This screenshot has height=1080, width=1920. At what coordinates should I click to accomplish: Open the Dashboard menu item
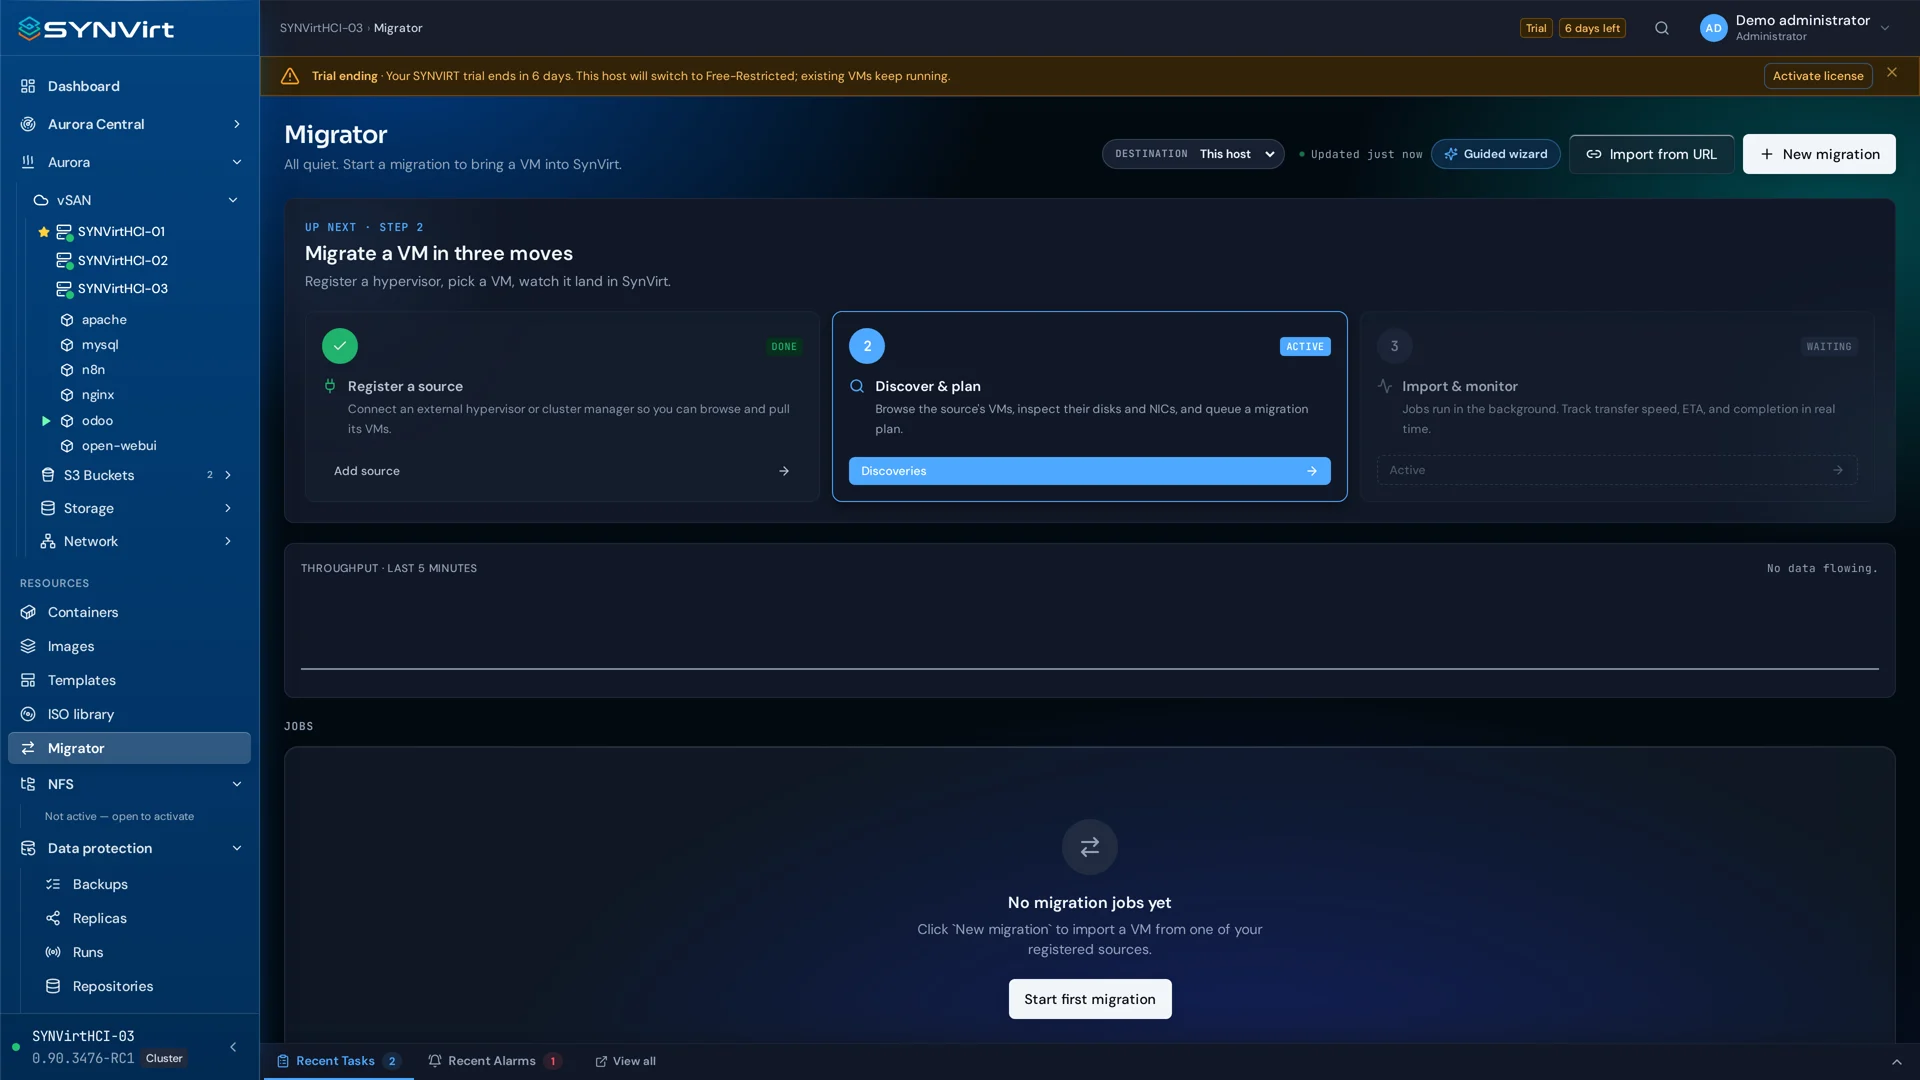[129, 86]
